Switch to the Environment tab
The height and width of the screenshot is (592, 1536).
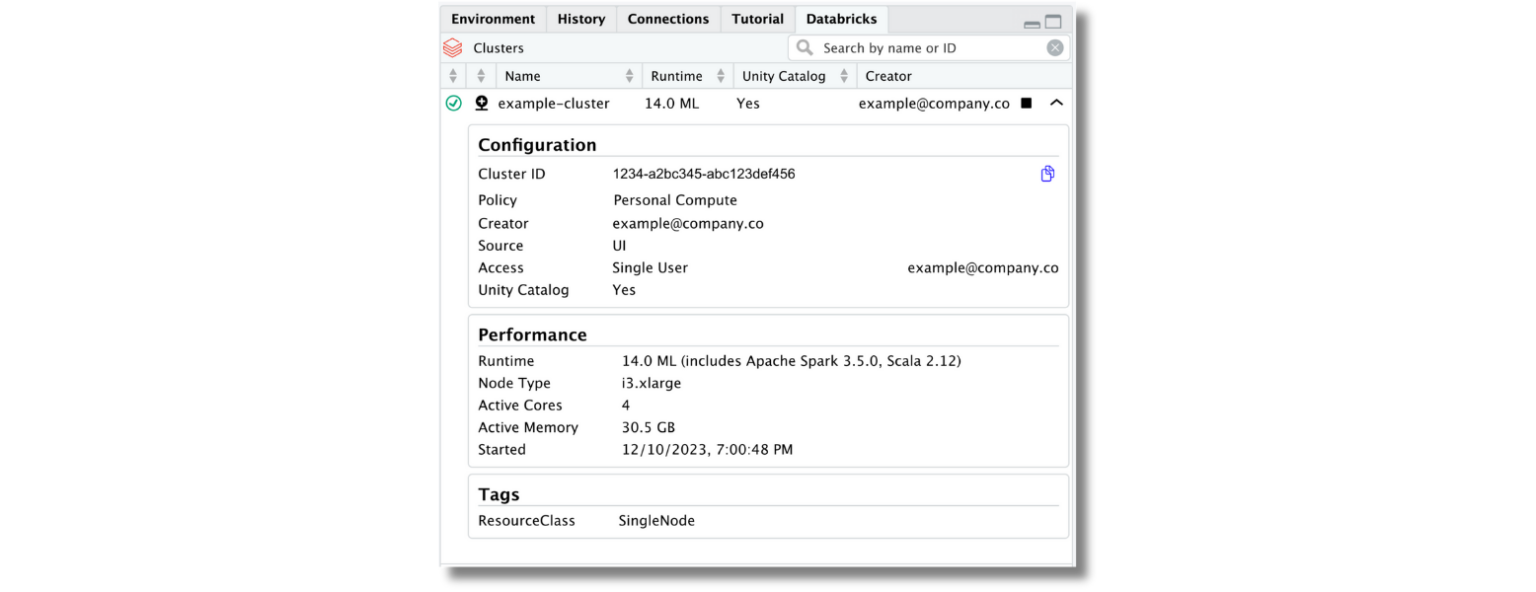click(492, 18)
